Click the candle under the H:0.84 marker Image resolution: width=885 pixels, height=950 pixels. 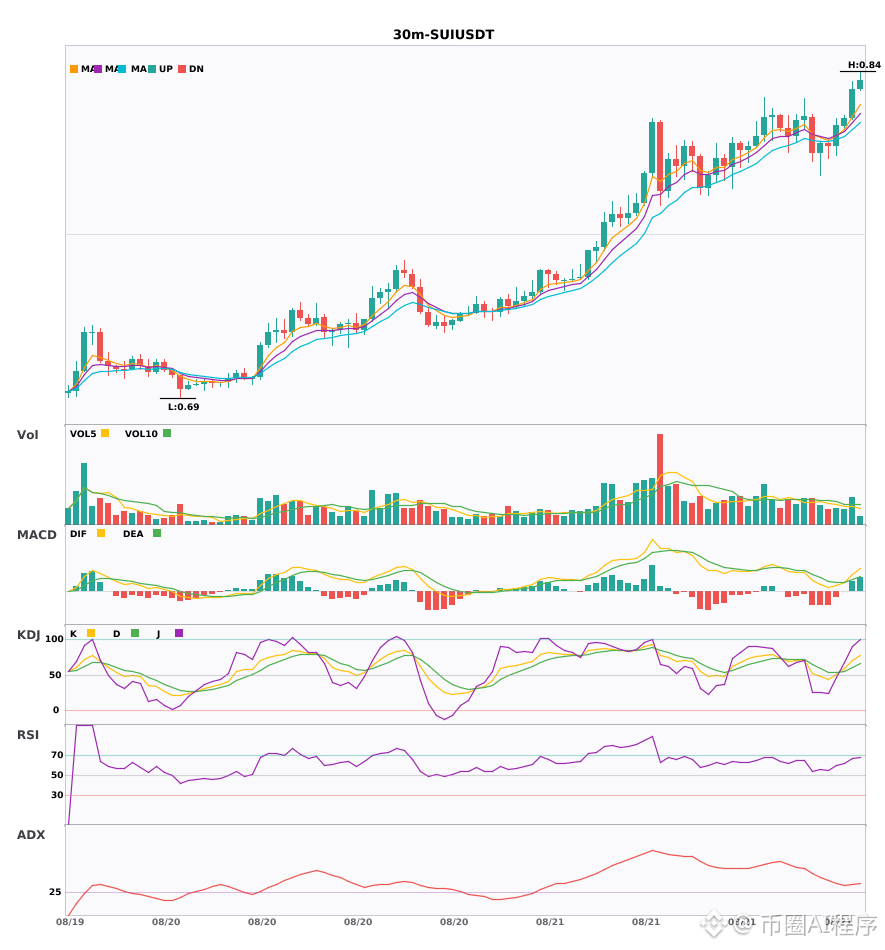(860, 84)
